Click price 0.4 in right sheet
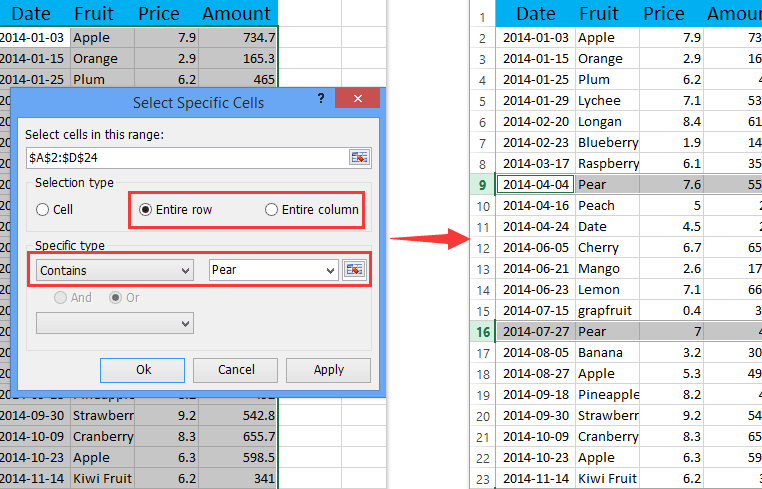The image size is (762, 489). point(672,311)
